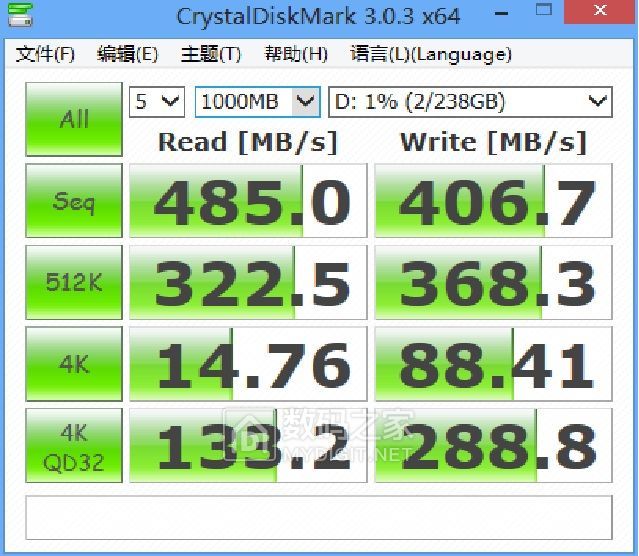Screen dimensions: 639x556
Task: Open the 主题(T) theme menu
Action: click(x=210, y=54)
